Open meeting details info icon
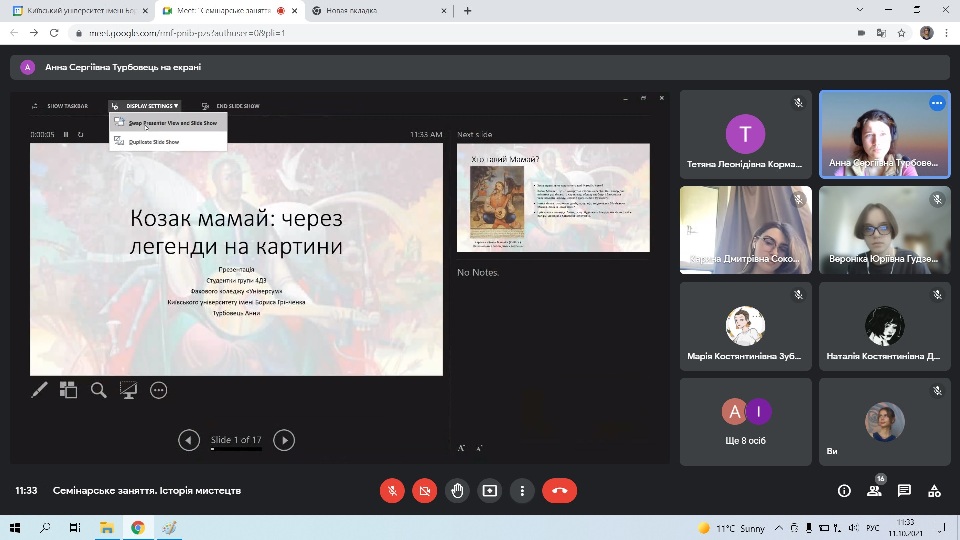The height and width of the screenshot is (540, 960). pyautogui.click(x=844, y=490)
